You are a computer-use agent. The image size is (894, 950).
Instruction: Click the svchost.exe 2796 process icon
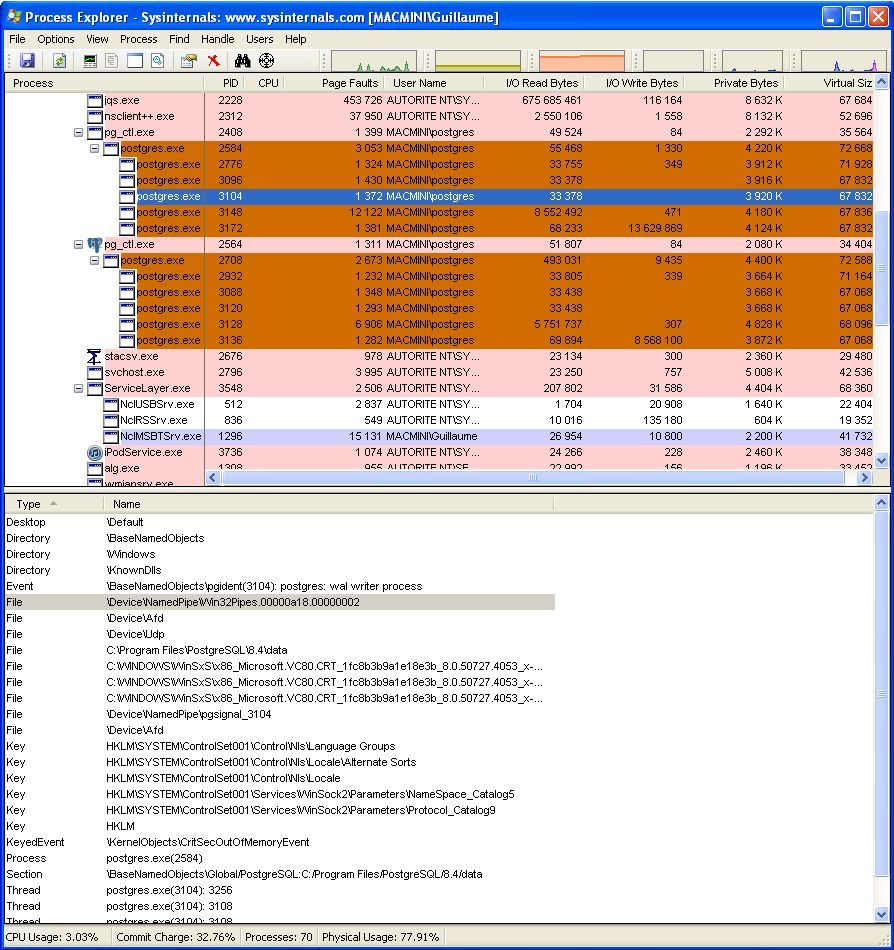(x=94, y=373)
